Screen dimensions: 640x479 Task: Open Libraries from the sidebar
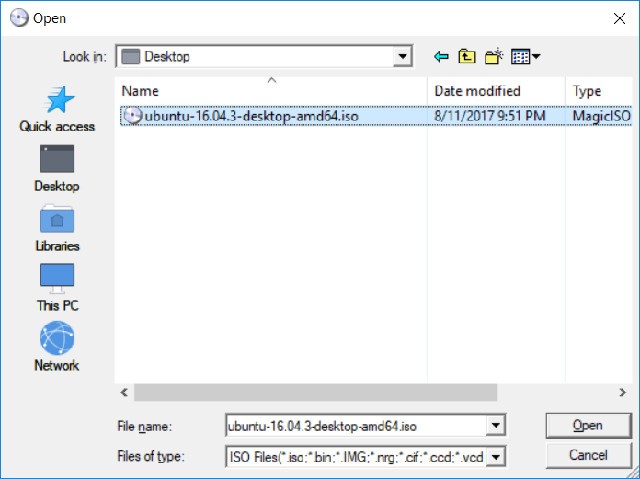tap(57, 228)
